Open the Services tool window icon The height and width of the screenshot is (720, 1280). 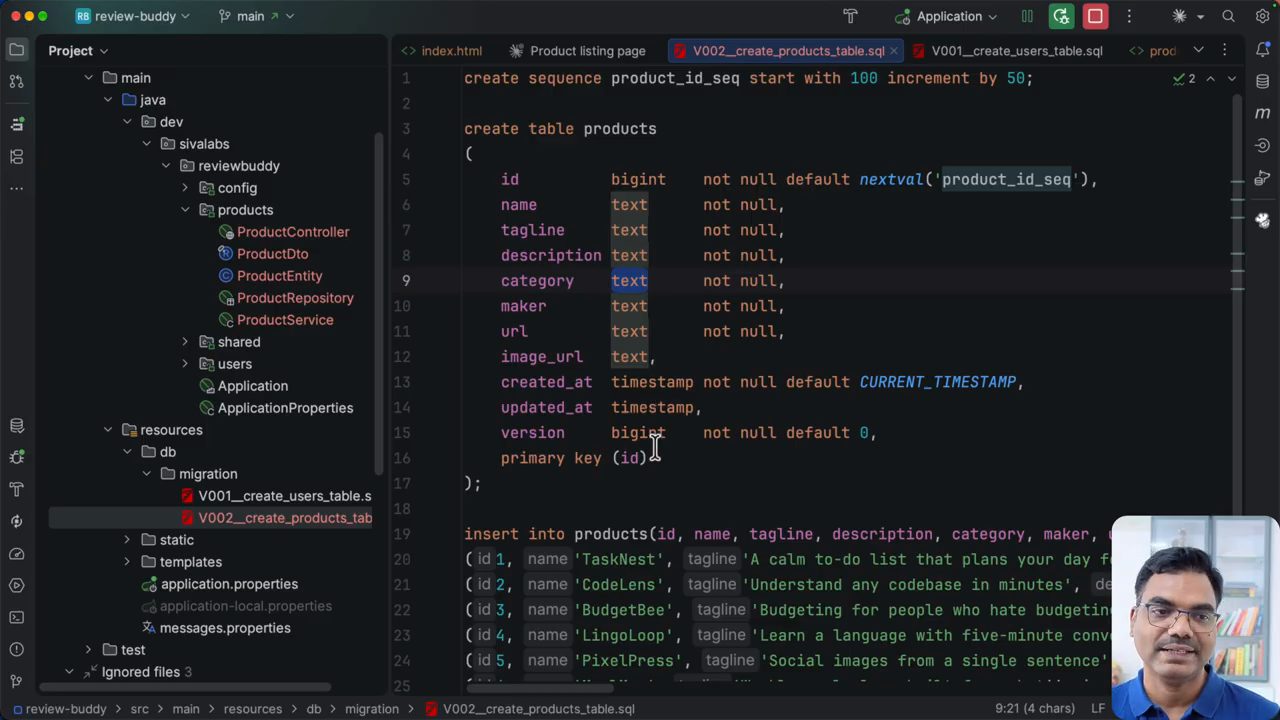(x=16, y=586)
